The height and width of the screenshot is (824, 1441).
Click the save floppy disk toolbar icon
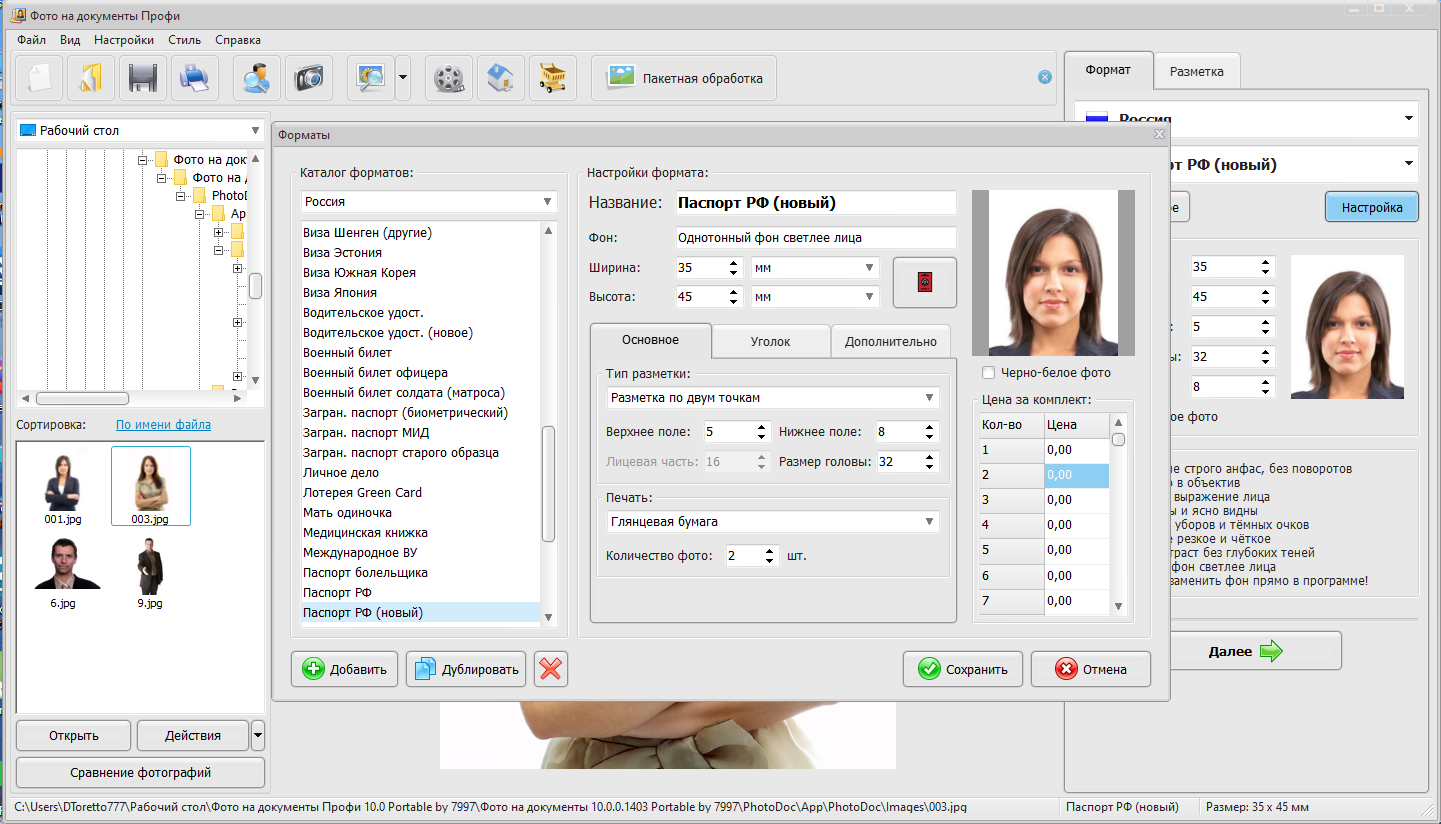pos(143,78)
